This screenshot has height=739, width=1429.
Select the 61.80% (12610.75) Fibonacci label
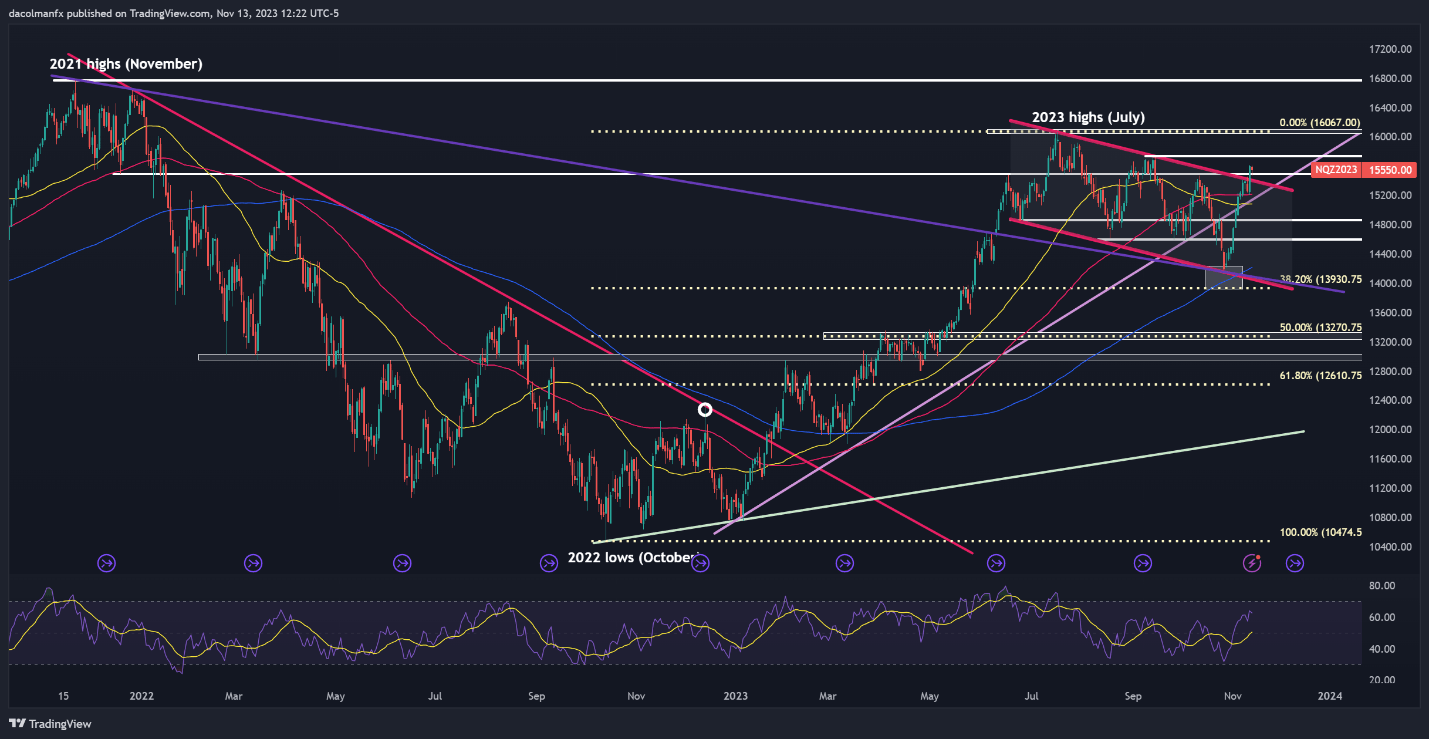pyautogui.click(x=1320, y=375)
